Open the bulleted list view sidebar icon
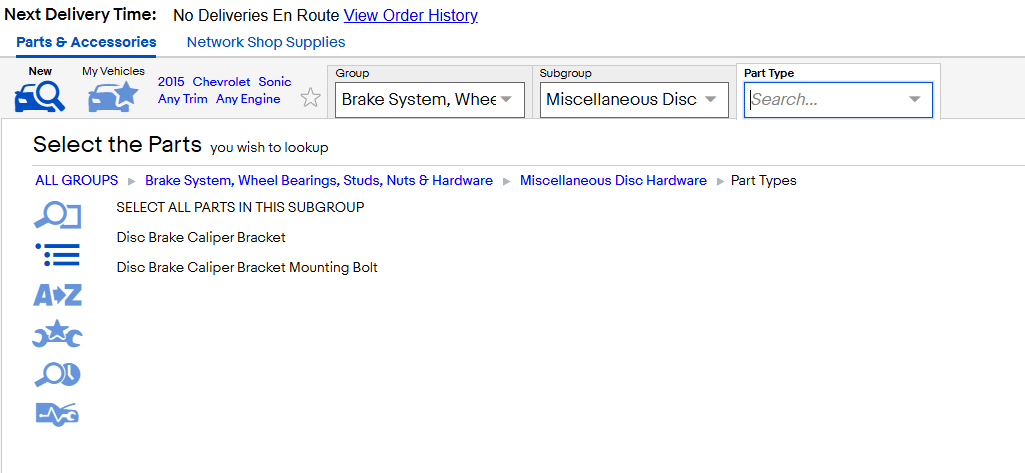The image size is (1025, 473). (x=57, y=254)
